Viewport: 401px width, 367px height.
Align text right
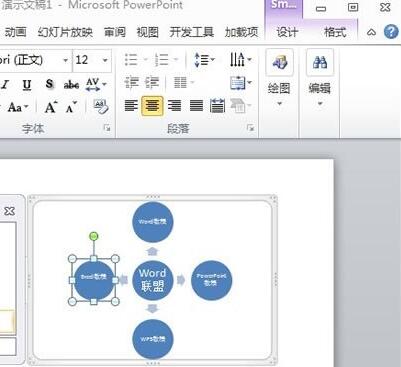click(174, 106)
